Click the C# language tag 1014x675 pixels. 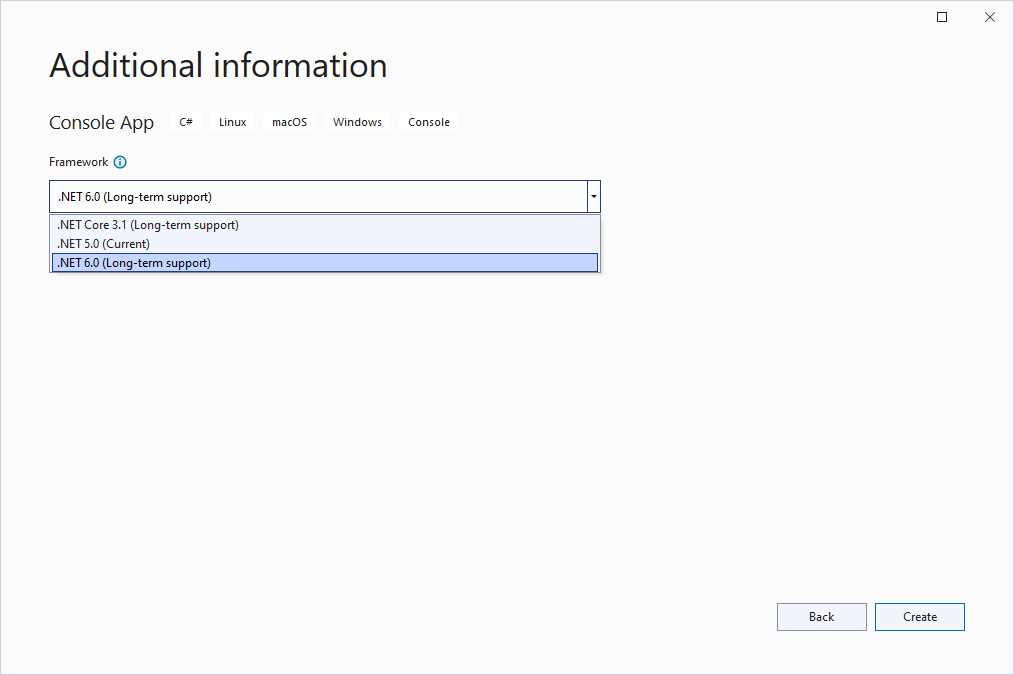[x=186, y=121]
